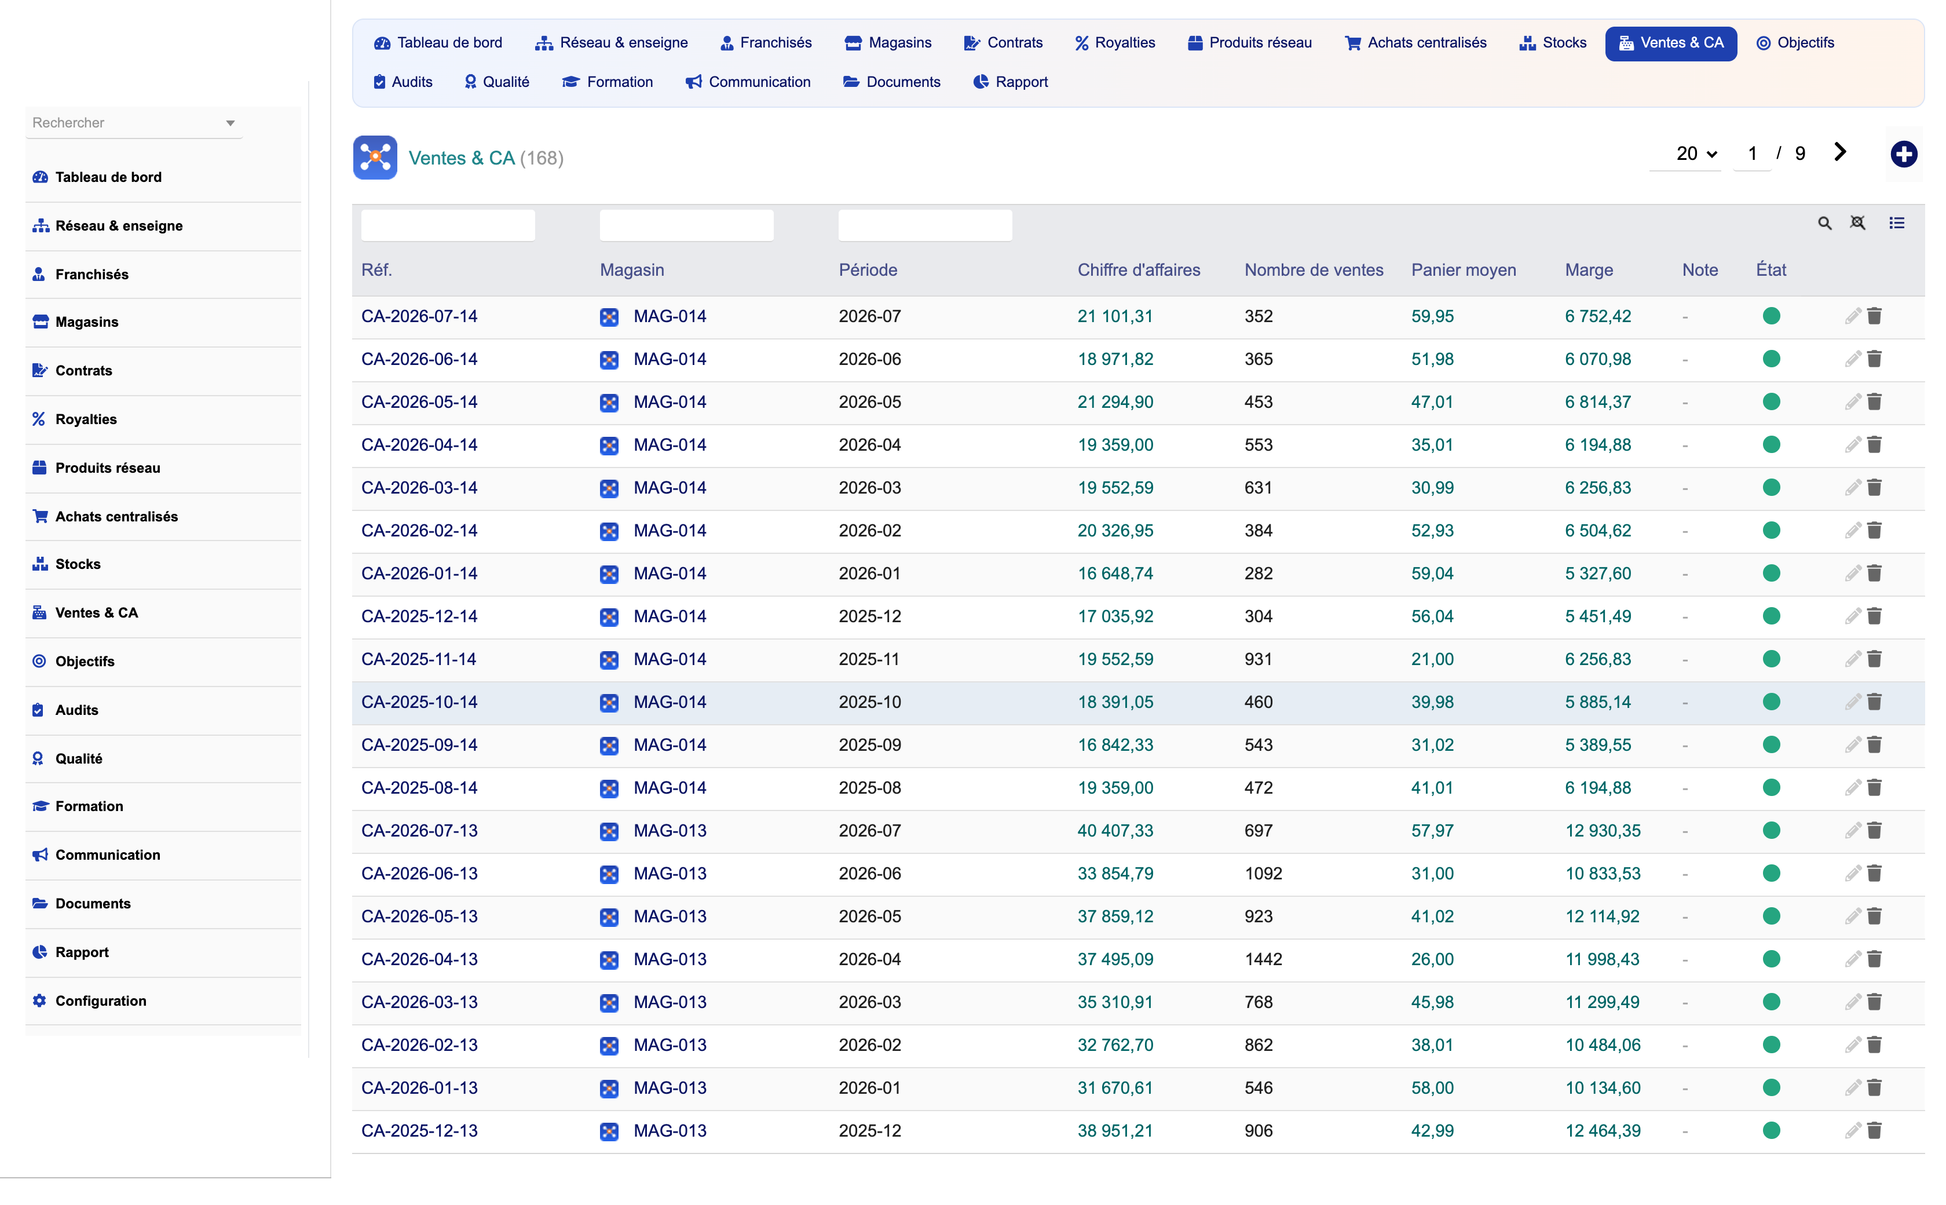
Task: Delete record CA-2026-07-13 with trash icon
Action: point(1874,831)
